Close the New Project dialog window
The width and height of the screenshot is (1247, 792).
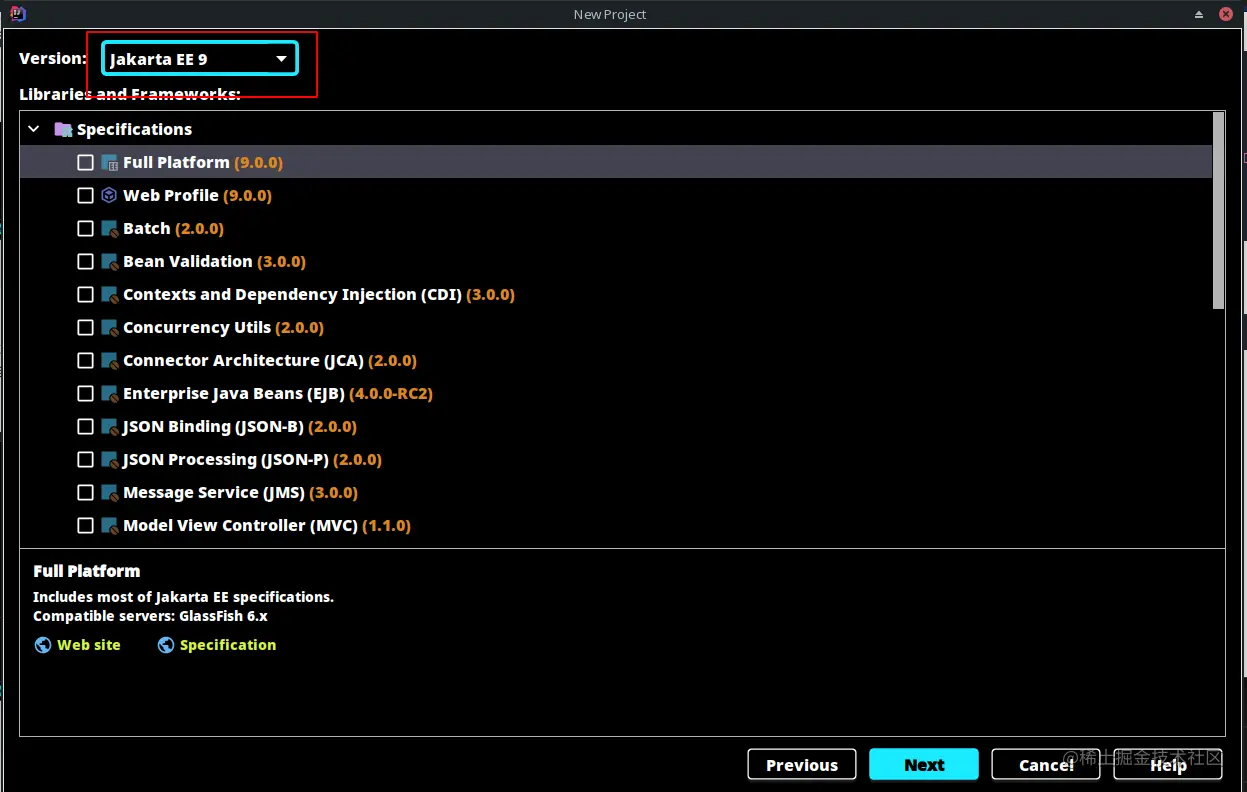[x=1227, y=14]
